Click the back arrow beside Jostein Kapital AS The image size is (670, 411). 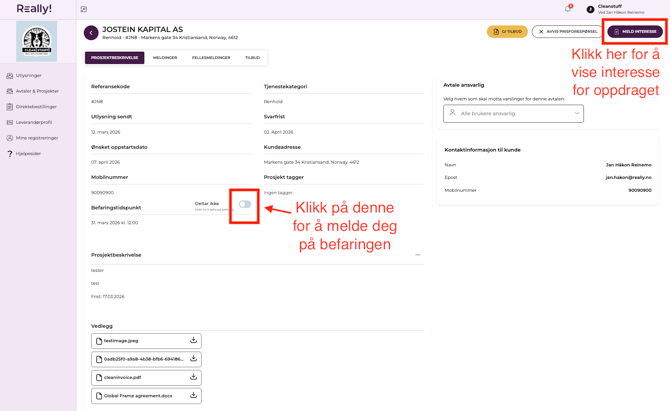[91, 33]
